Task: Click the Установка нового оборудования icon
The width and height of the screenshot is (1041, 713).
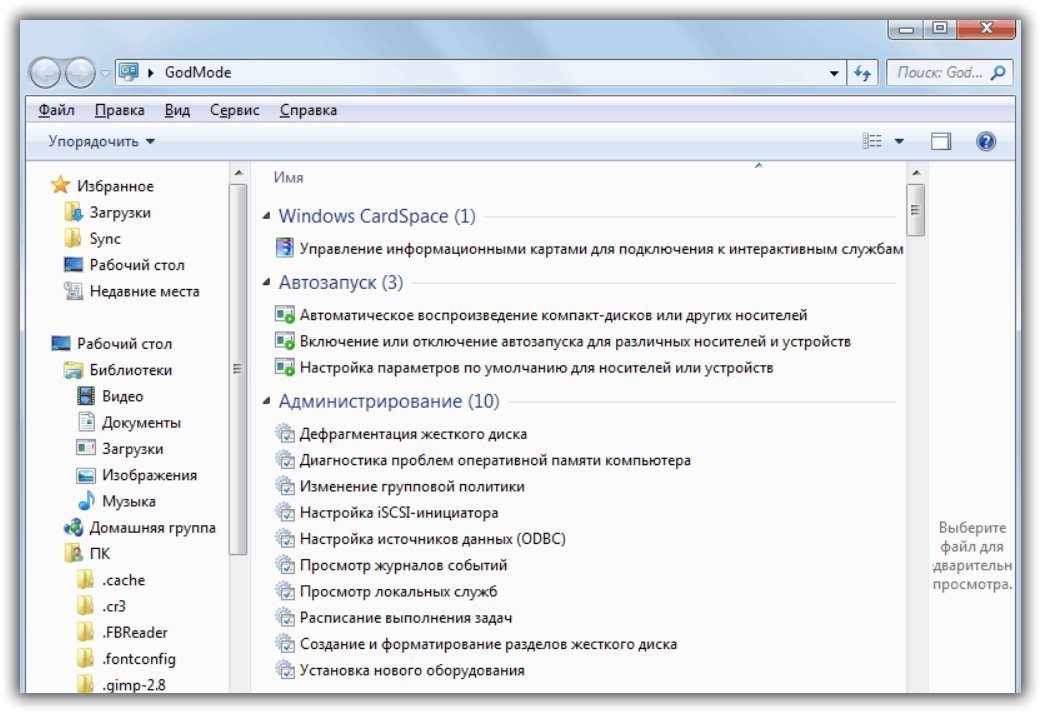Action: click(x=285, y=670)
